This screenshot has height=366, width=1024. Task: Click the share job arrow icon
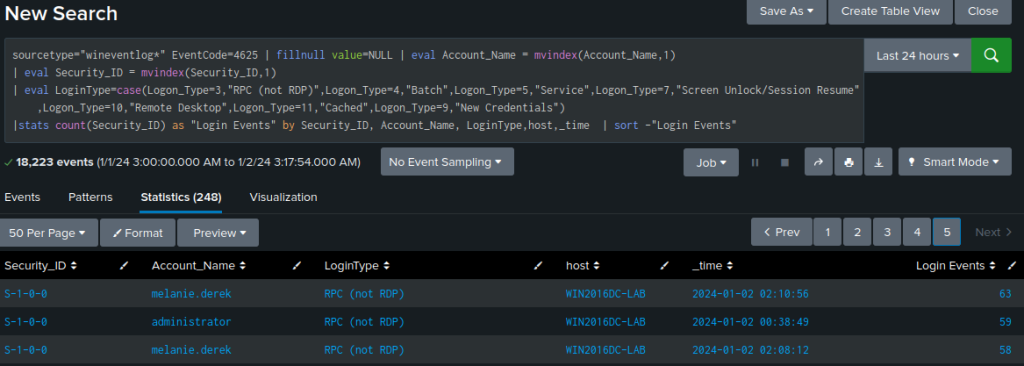tap(818, 162)
